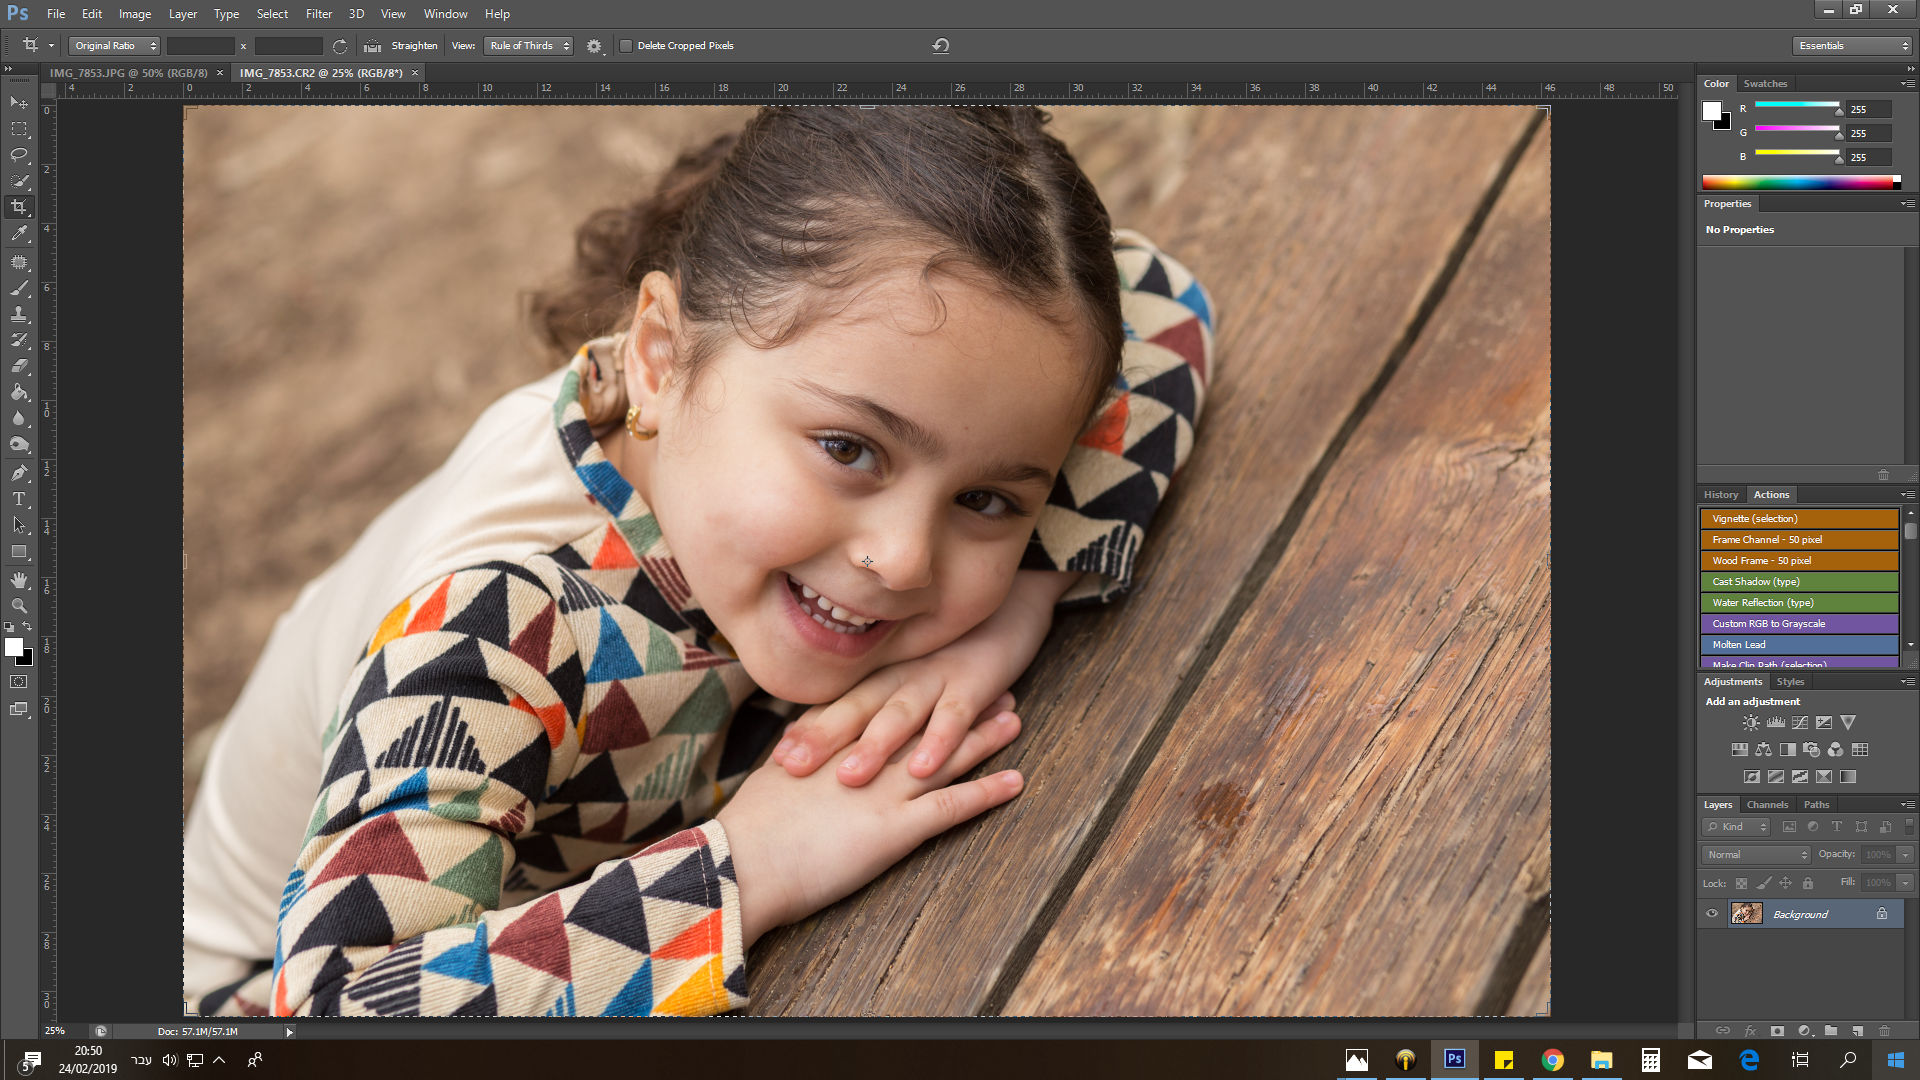Screen dimensions: 1920x1080
Task: Activate the Horizontal Type tool
Action: point(21,499)
